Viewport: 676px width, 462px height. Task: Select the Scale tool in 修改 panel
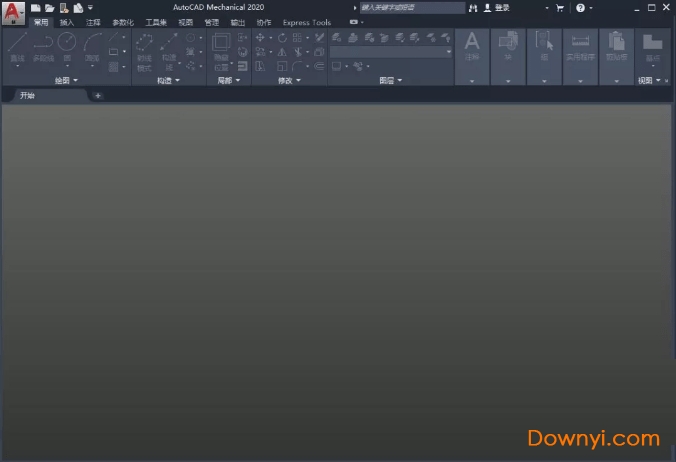282,66
